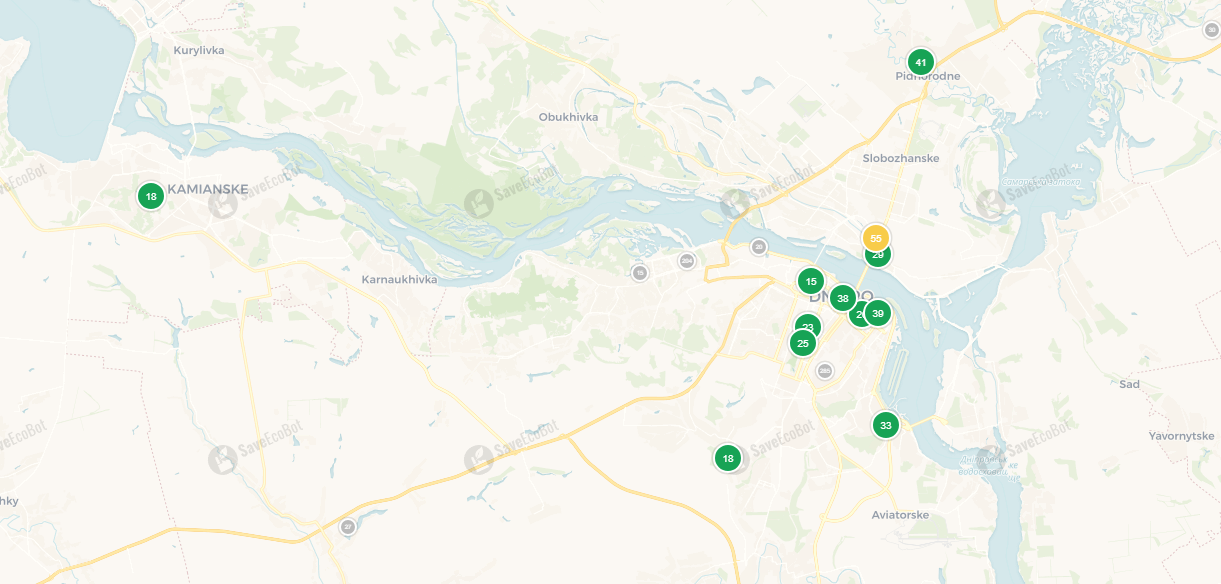The image size is (1221, 584).
Task: Click the Kurylivka village label
Action: (x=199, y=50)
